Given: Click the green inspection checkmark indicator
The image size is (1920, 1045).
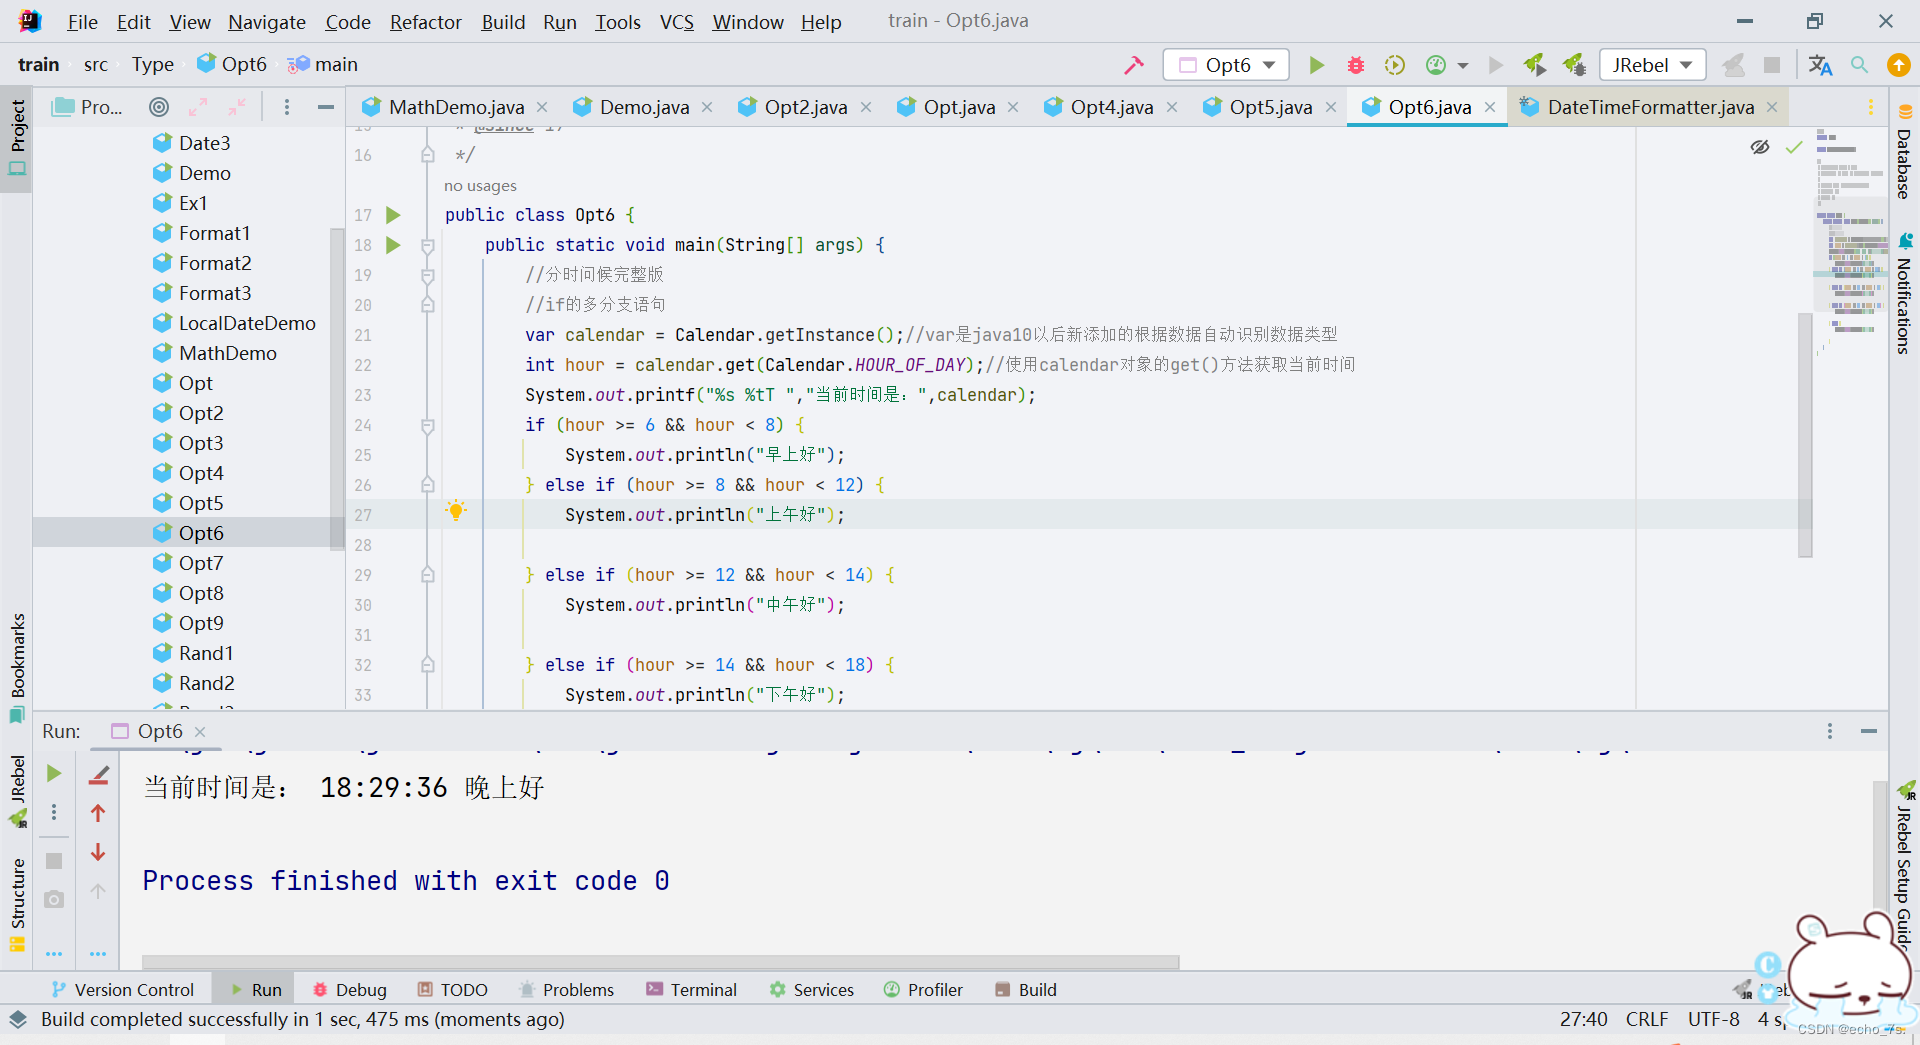Looking at the screenshot, I should pos(1794,146).
